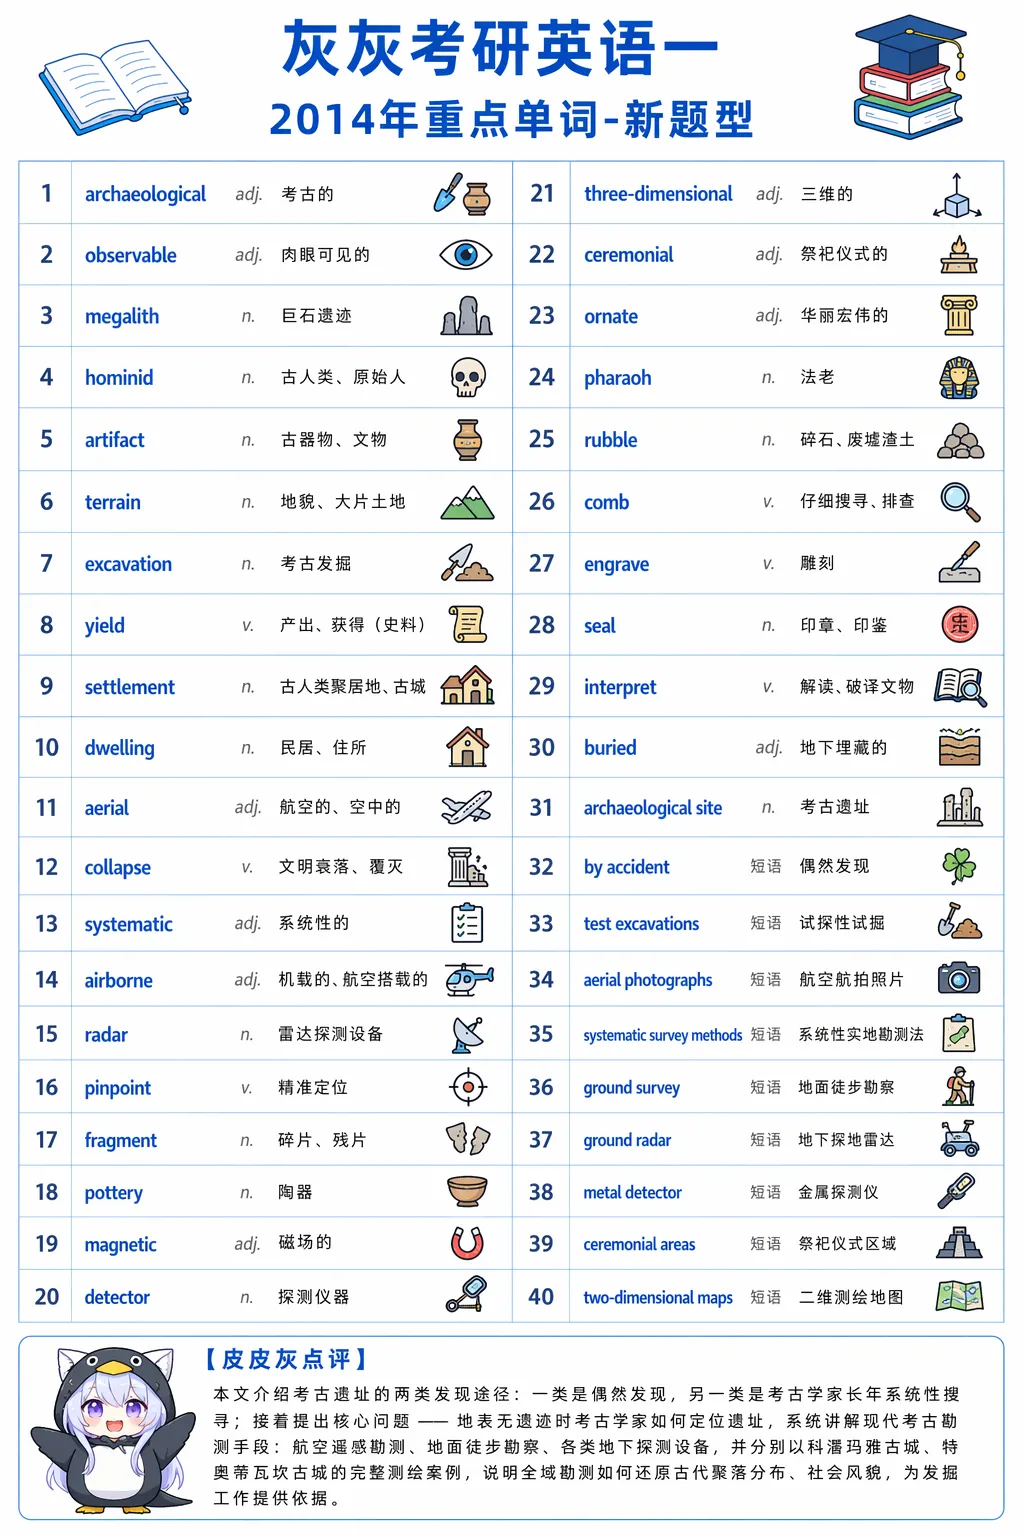The width and height of the screenshot is (1024, 1536).
Task: Click the red seal stamp icon
Action: (x=960, y=624)
